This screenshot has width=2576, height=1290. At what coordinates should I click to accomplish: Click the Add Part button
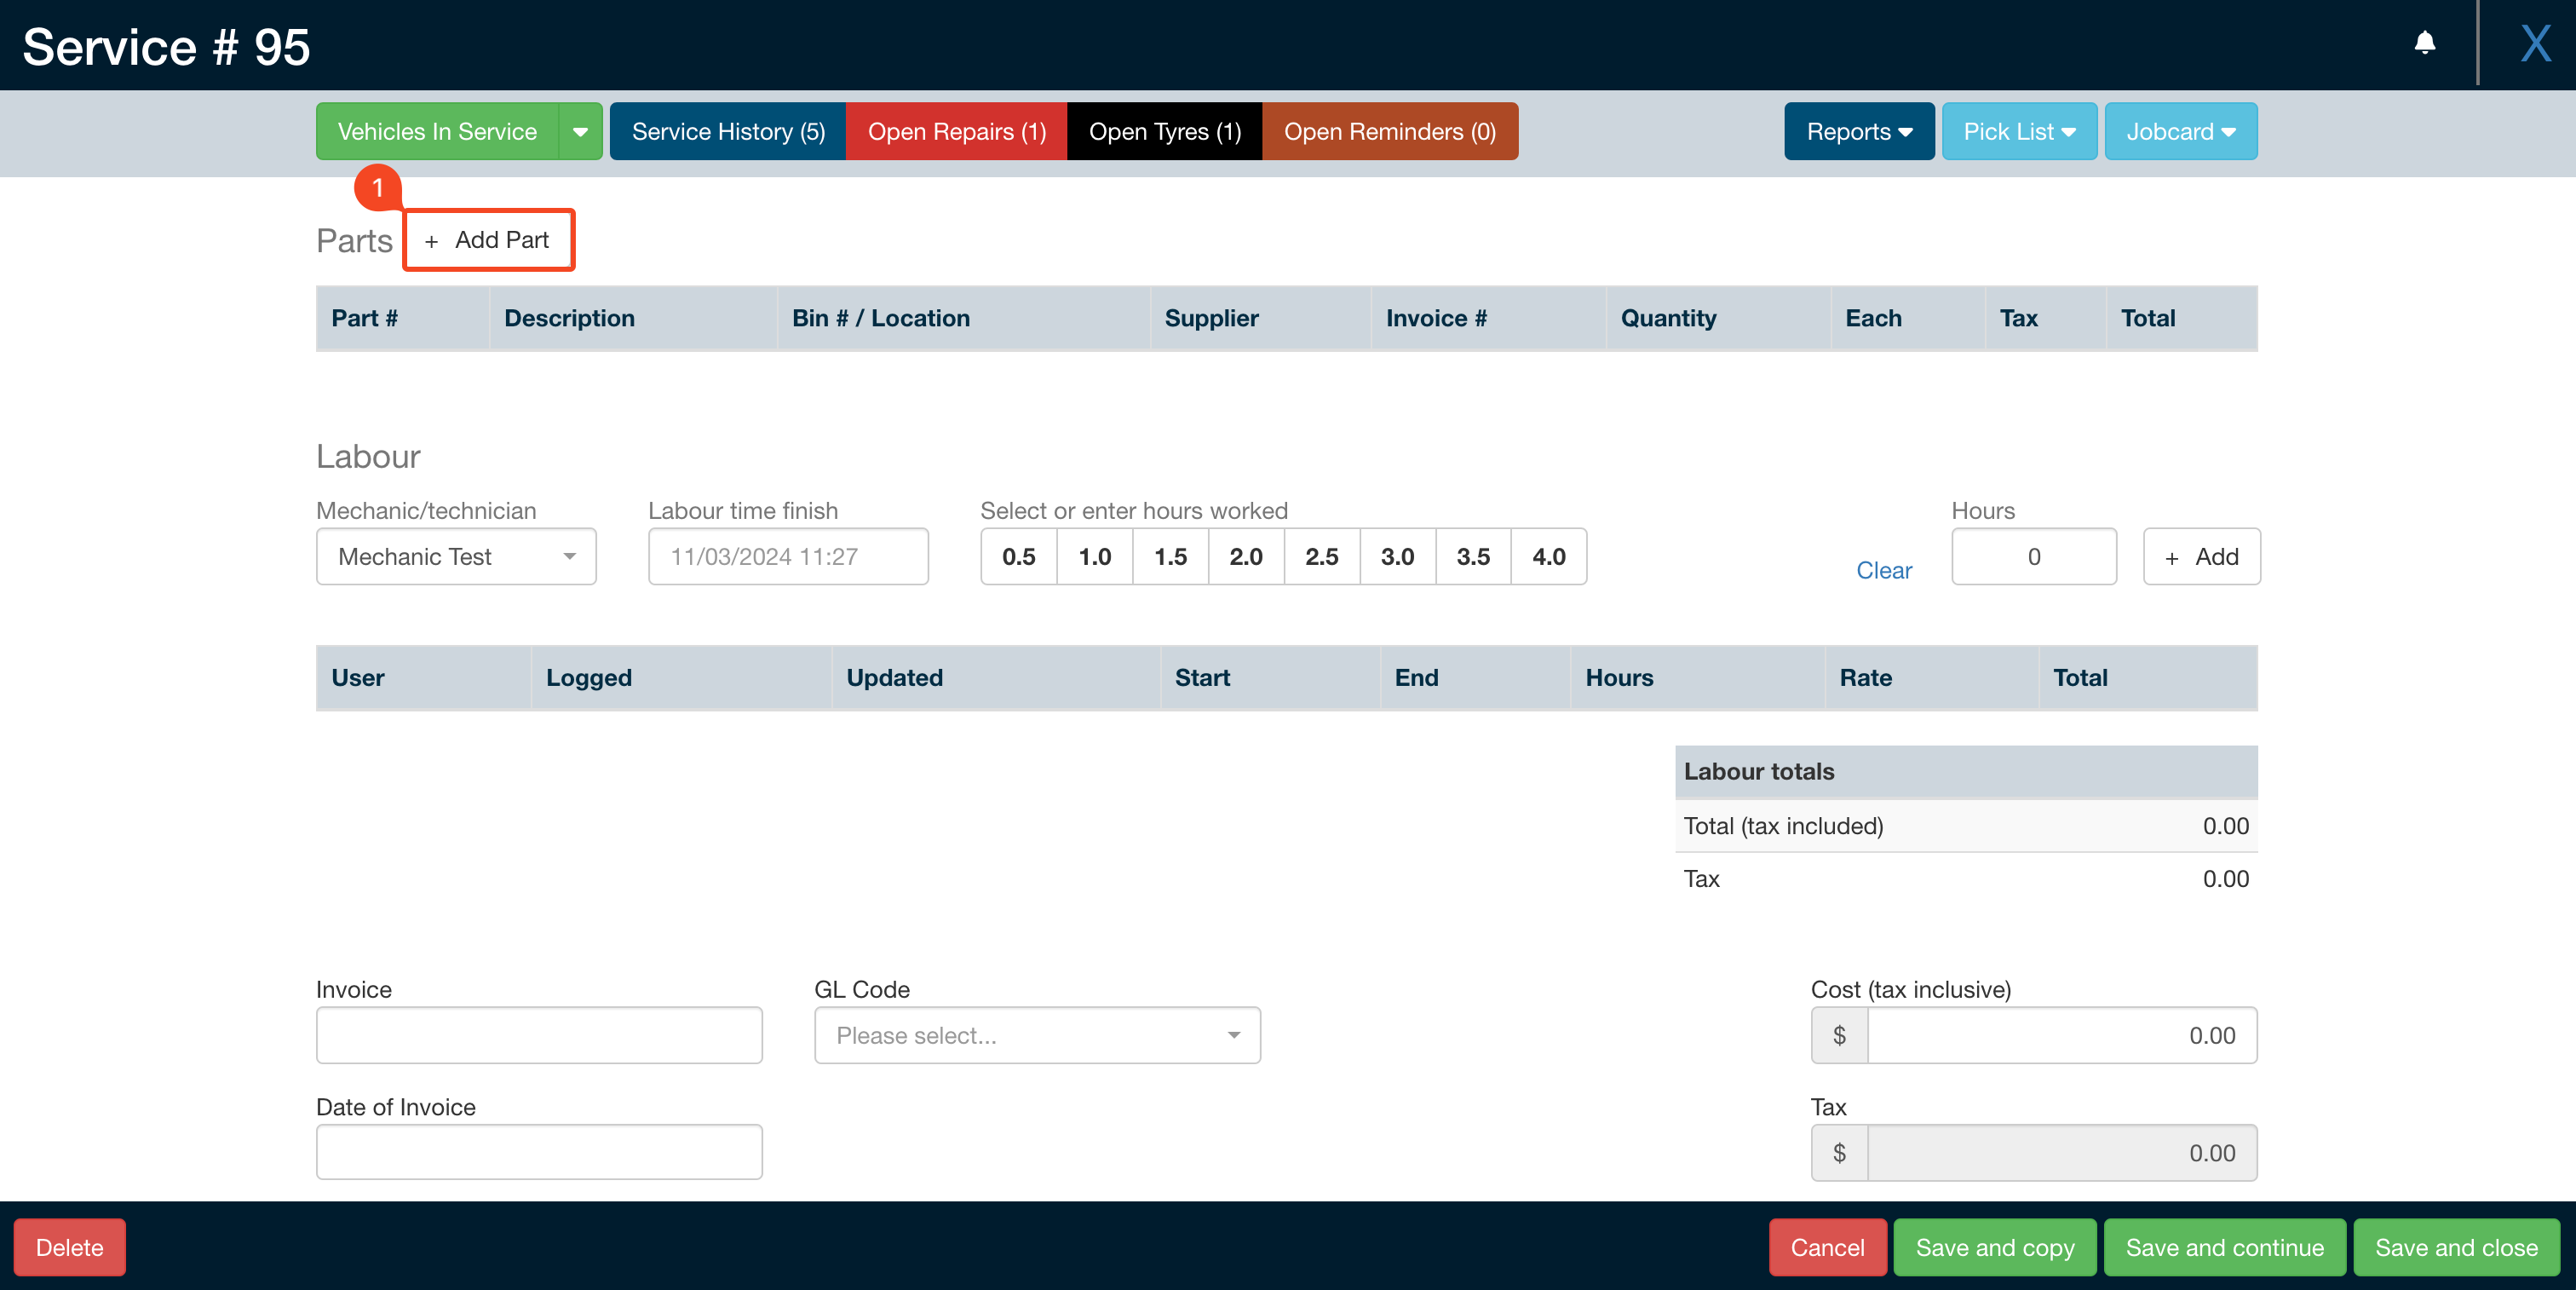point(488,240)
